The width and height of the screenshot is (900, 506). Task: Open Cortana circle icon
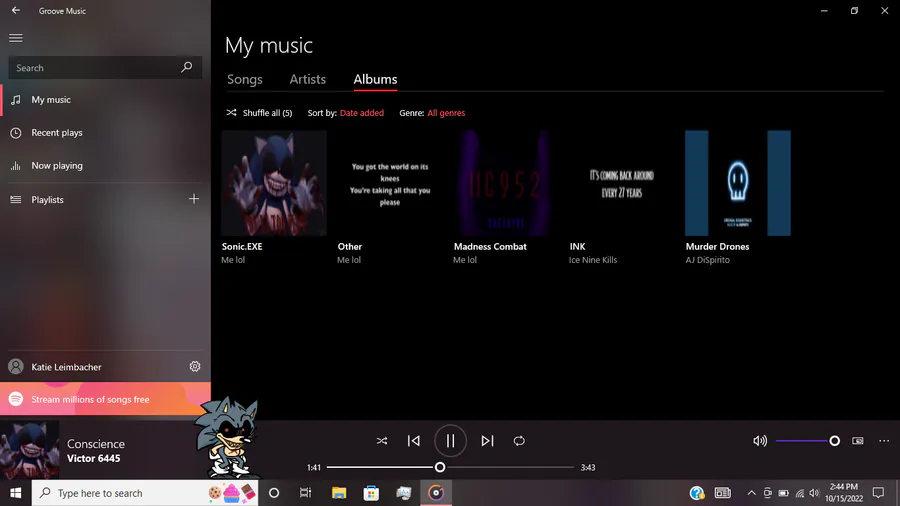pyautogui.click(x=274, y=493)
